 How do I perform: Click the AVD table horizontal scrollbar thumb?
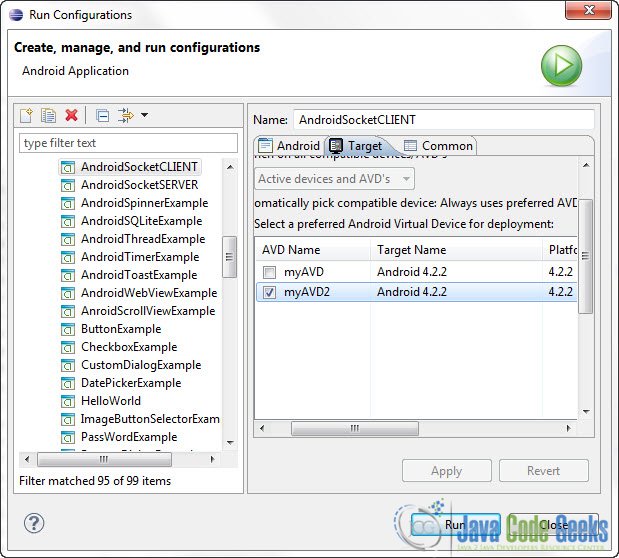pyautogui.click(x=355, y=428)
